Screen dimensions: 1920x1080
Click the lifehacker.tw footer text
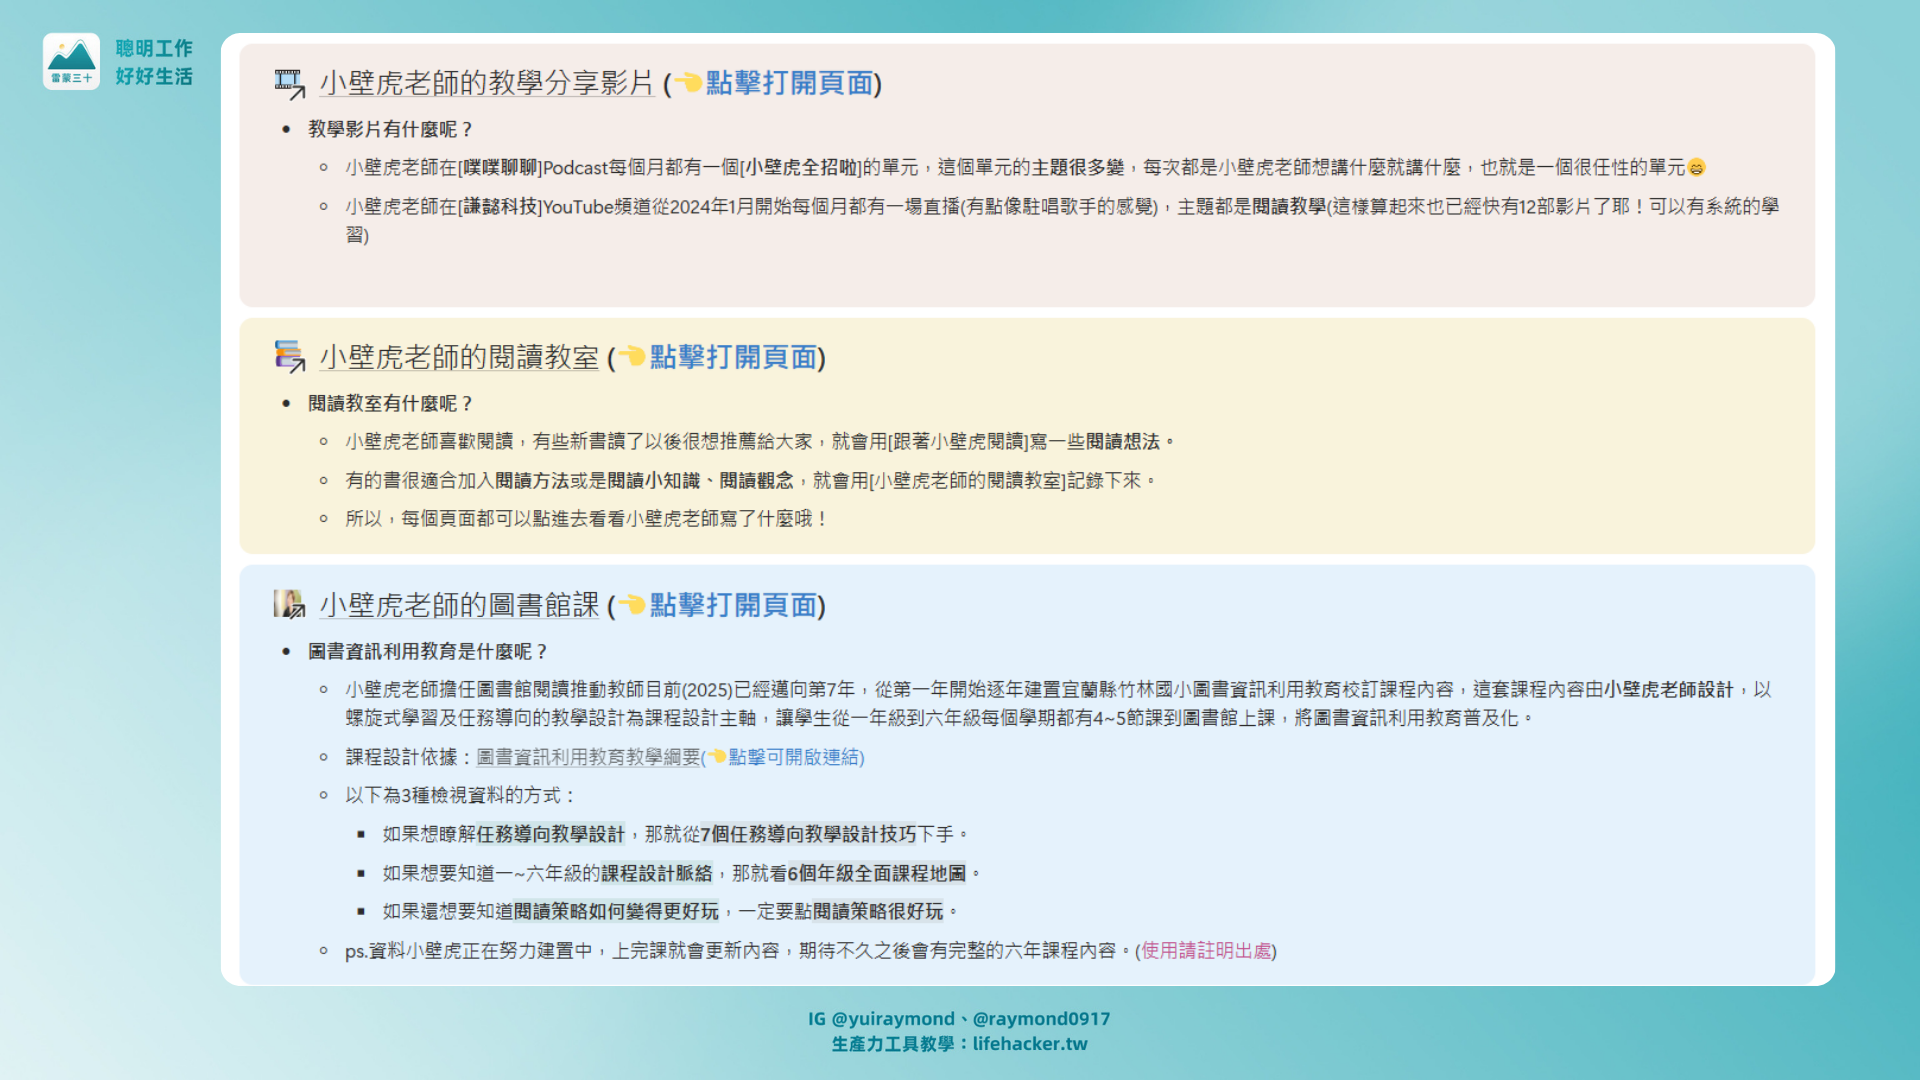1029,1043
